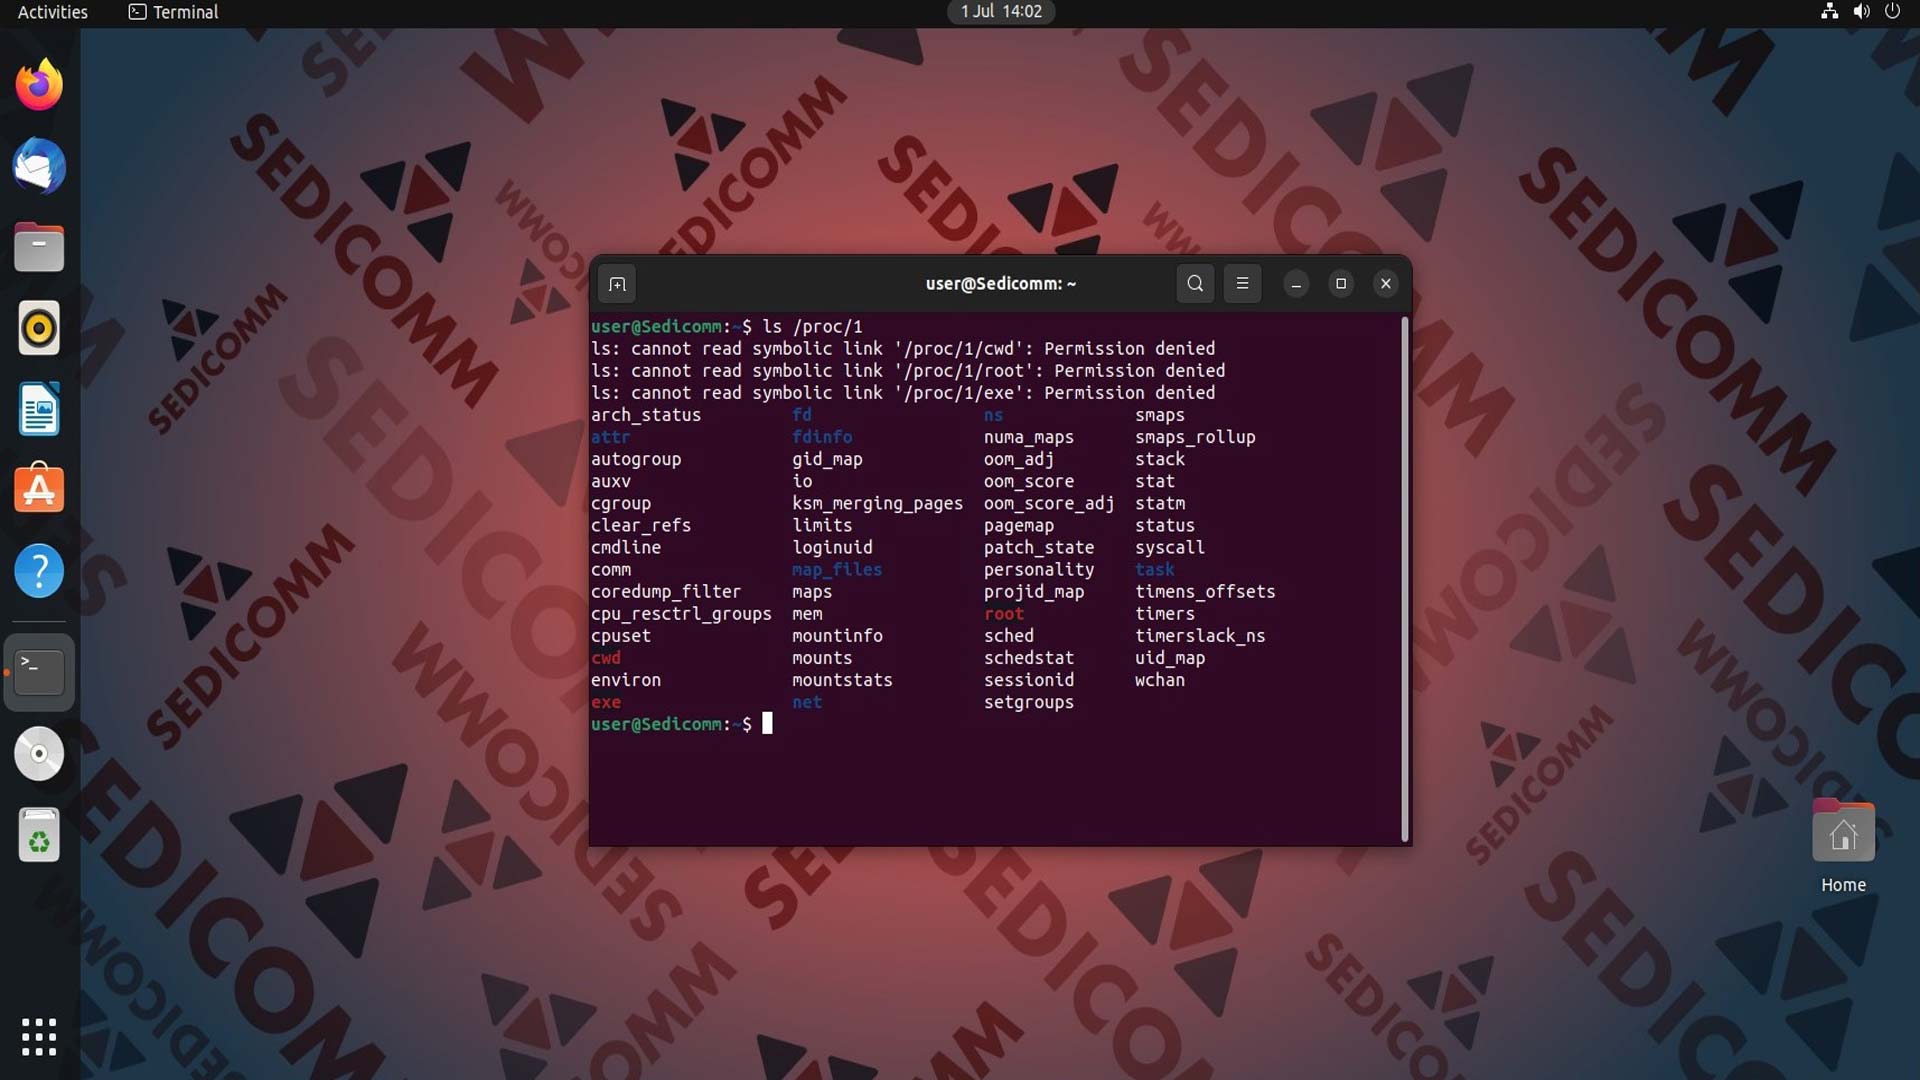Open Thunderbird mail from the dock
Screen dimensions: 1920x1080
(39, 166)
